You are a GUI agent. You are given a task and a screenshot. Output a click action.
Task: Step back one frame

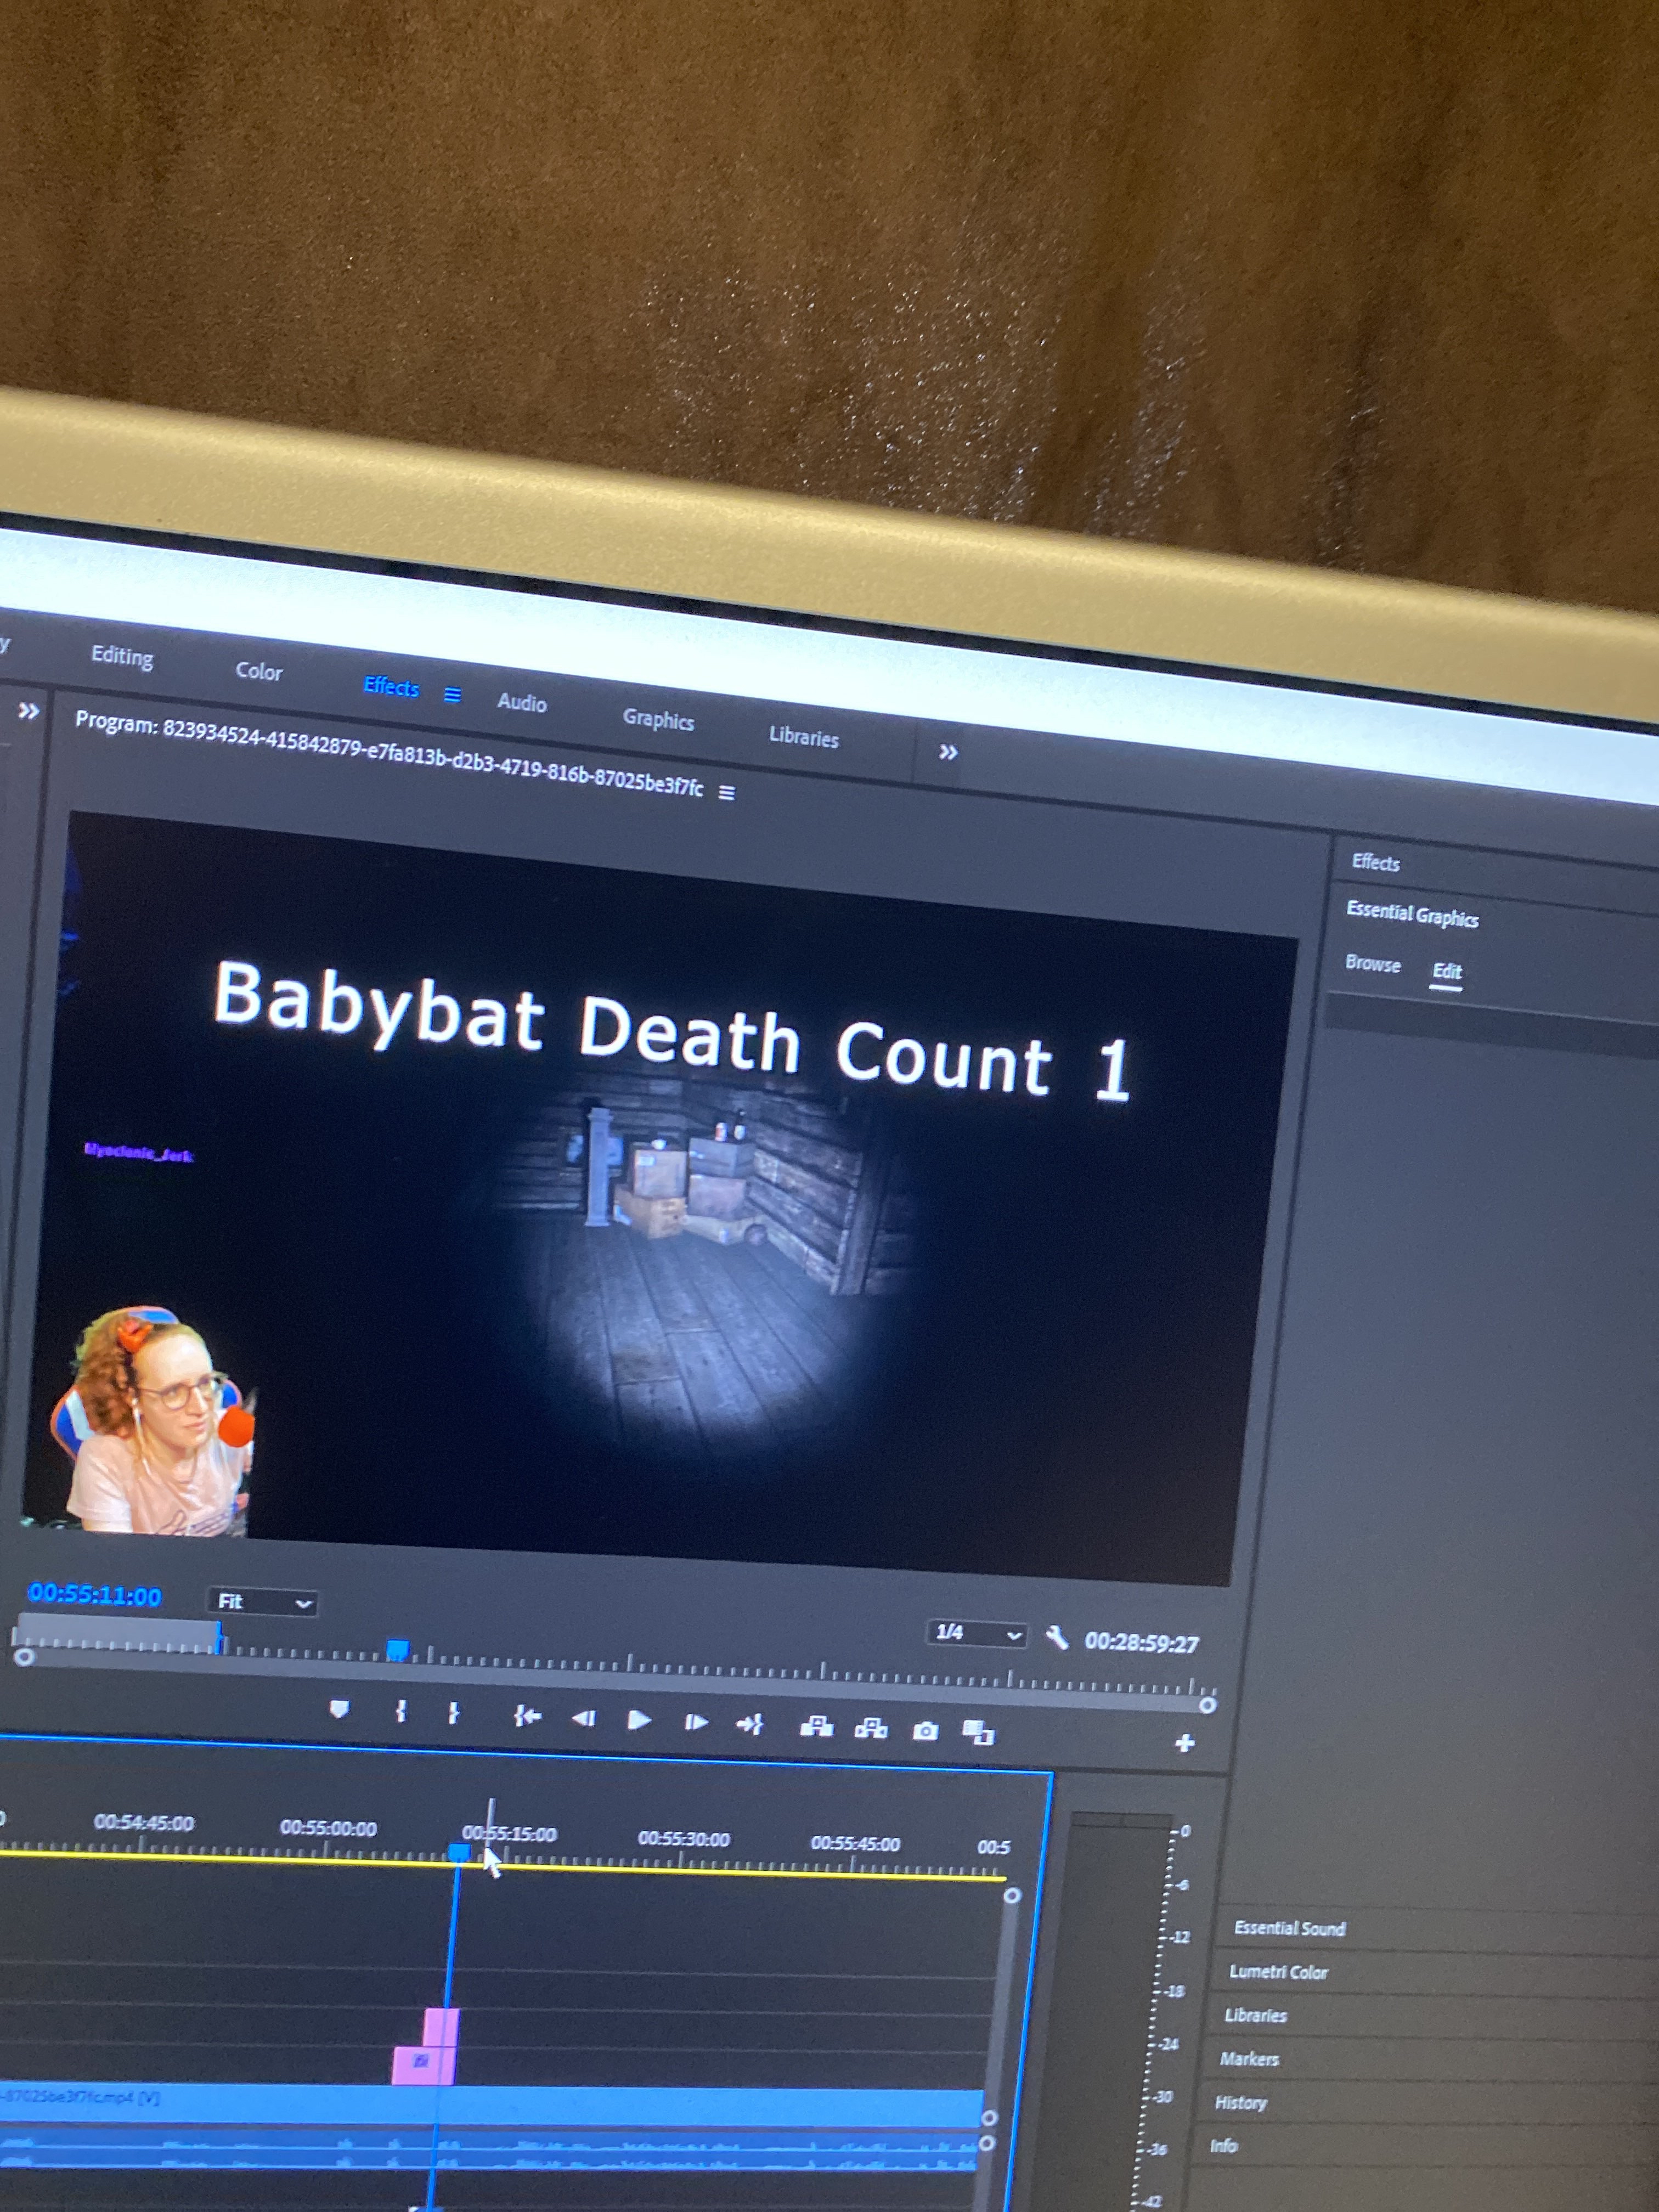tap(584, 1718)
